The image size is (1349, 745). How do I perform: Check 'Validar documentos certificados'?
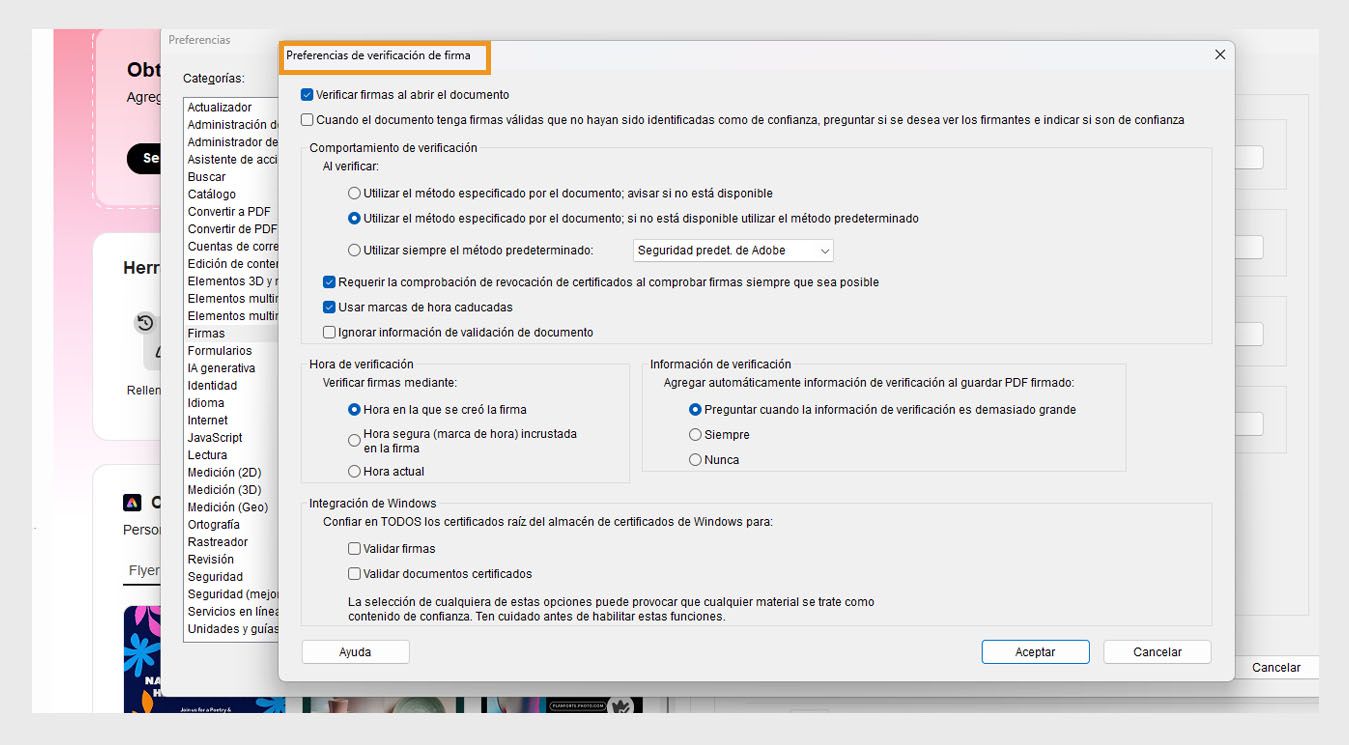tap(355, 574)
